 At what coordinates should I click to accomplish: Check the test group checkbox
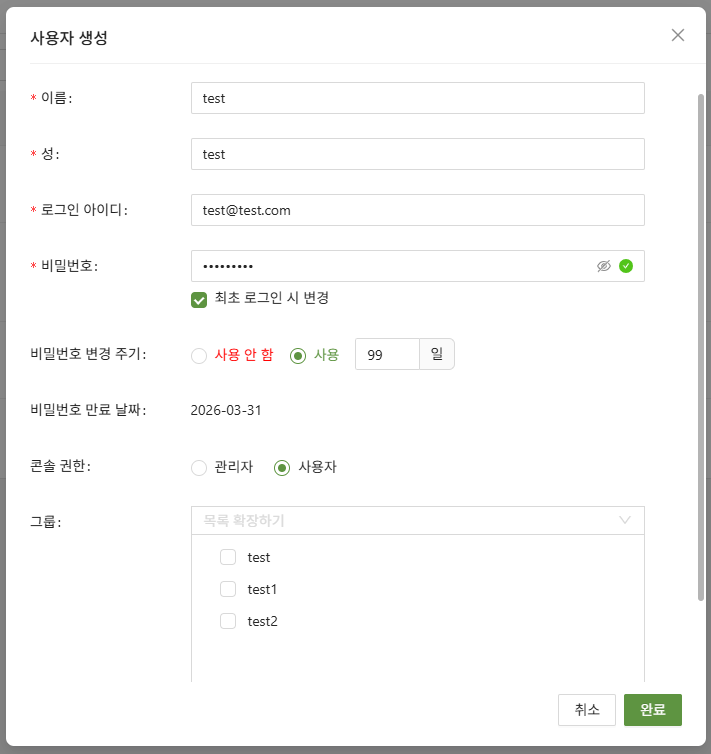[x=228, y=557]
